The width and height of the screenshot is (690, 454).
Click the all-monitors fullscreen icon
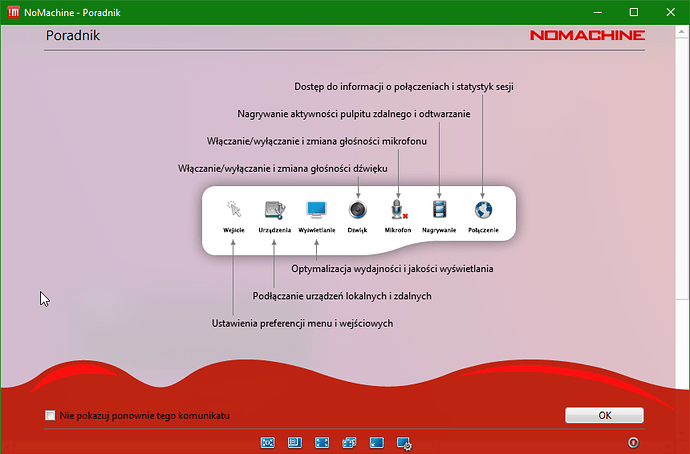(x=349, y=443)
